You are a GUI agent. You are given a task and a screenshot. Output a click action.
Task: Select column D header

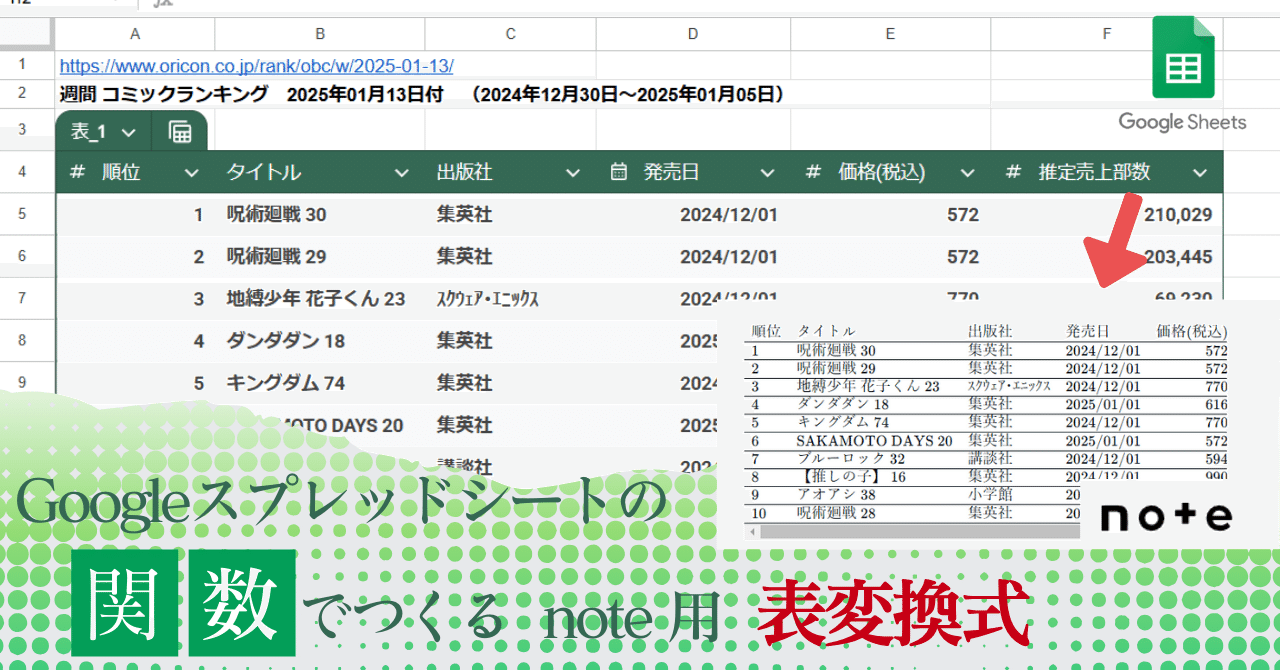[x=693, y=34]
